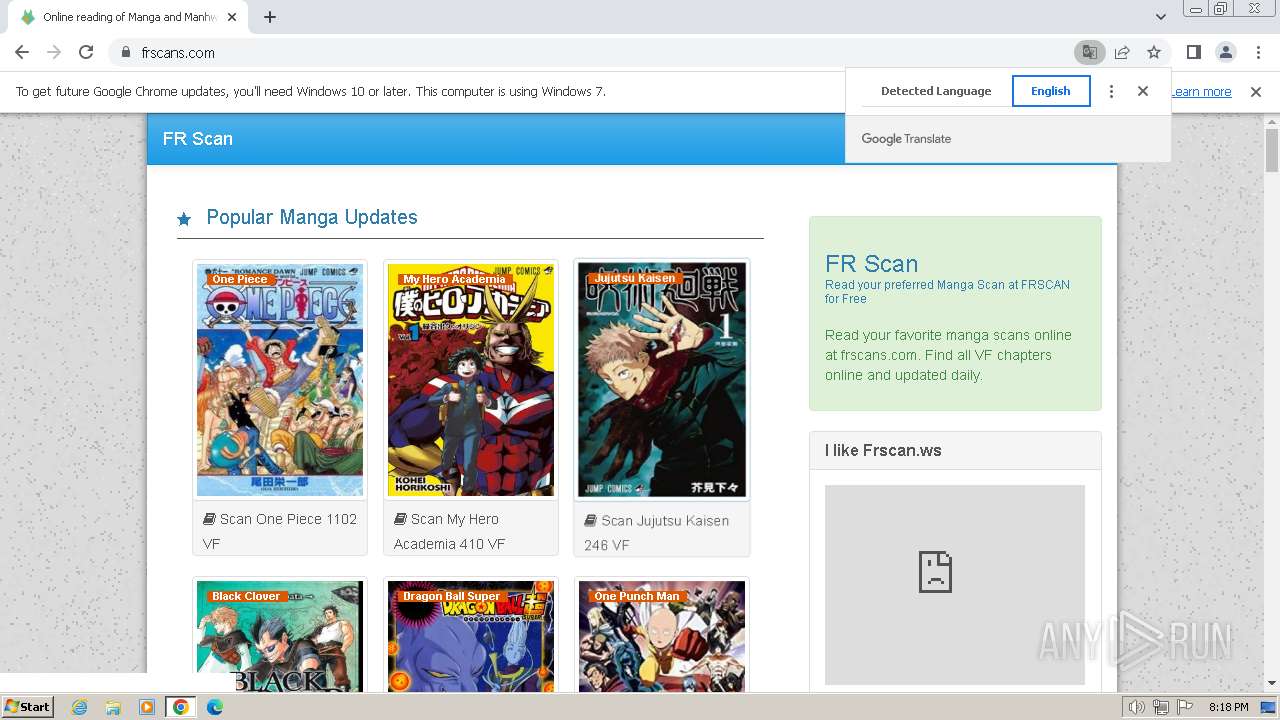Open the My Hero Academia cover thumbnail
This screenshot has width=1280, height=720.
click(x=470, y=380)
